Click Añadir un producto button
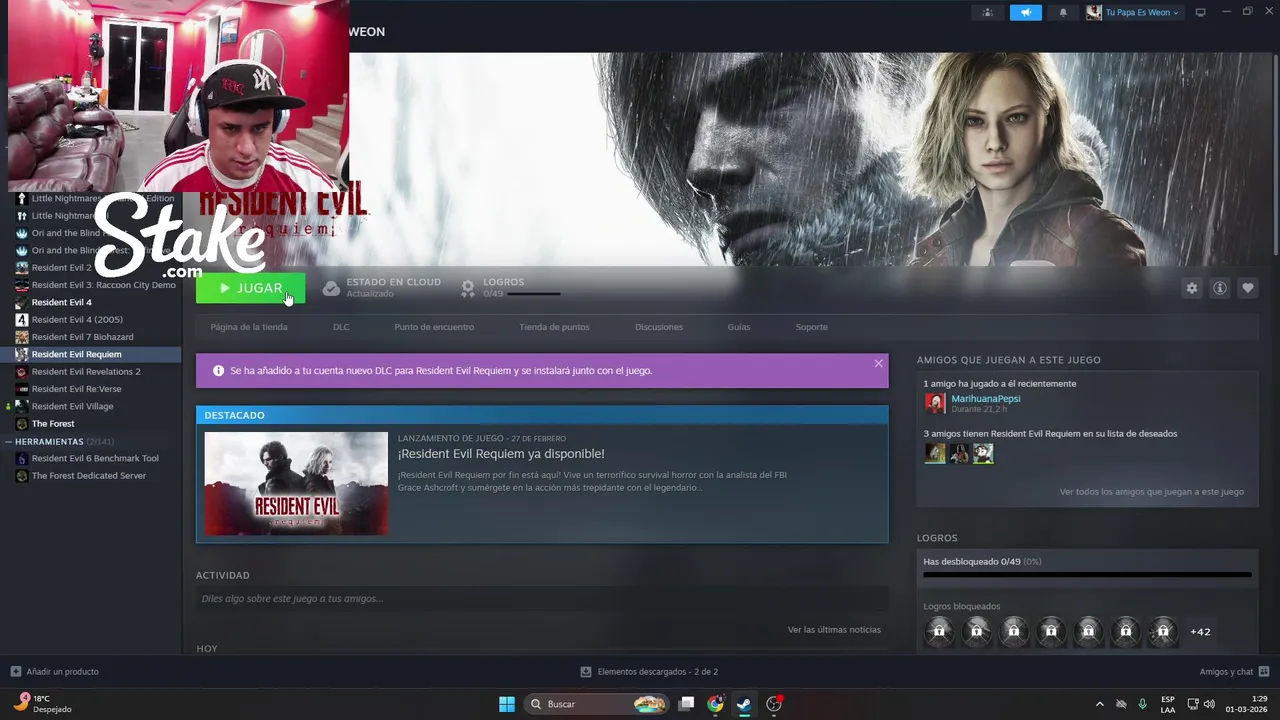This screenshot has height=720, width=1280. 54,672
